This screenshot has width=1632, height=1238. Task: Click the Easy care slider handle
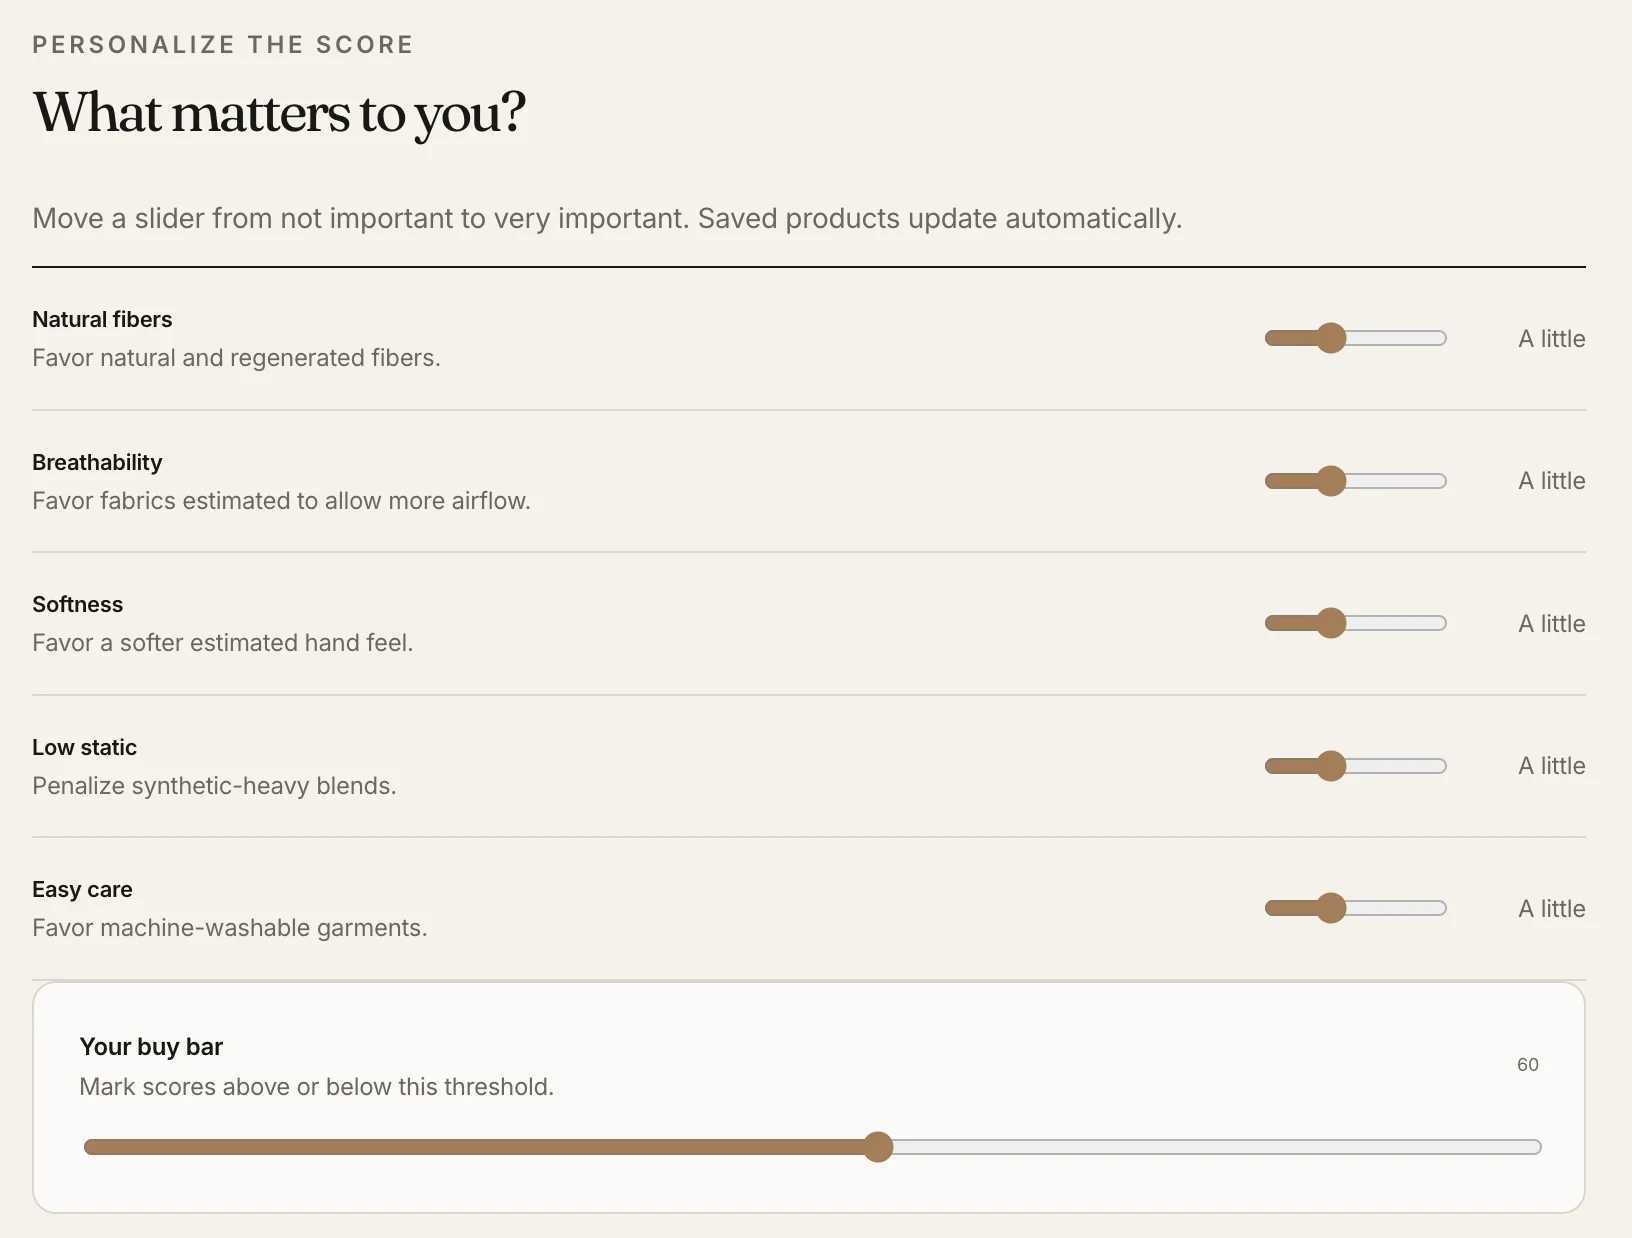pyautogui.click(x=1331, y=908)
